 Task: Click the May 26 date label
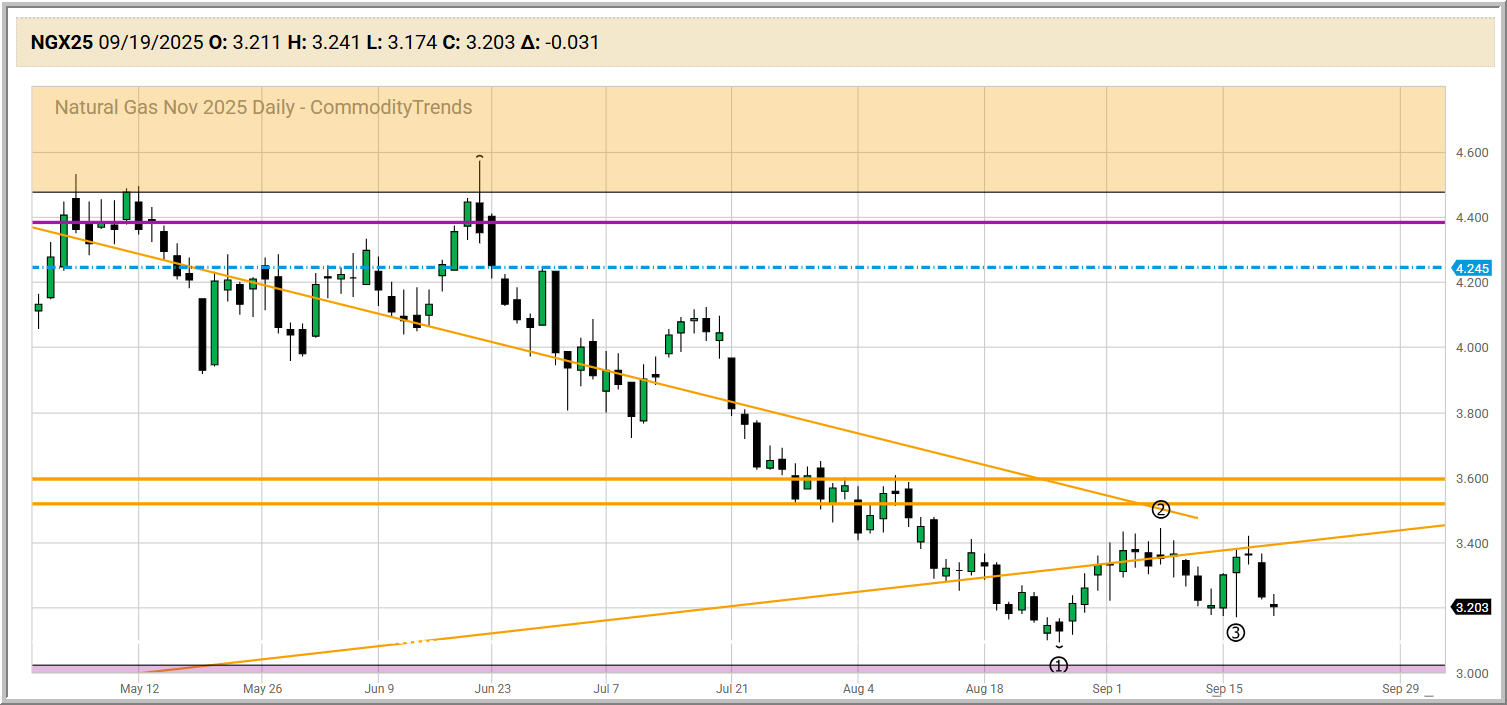(261, 689)
